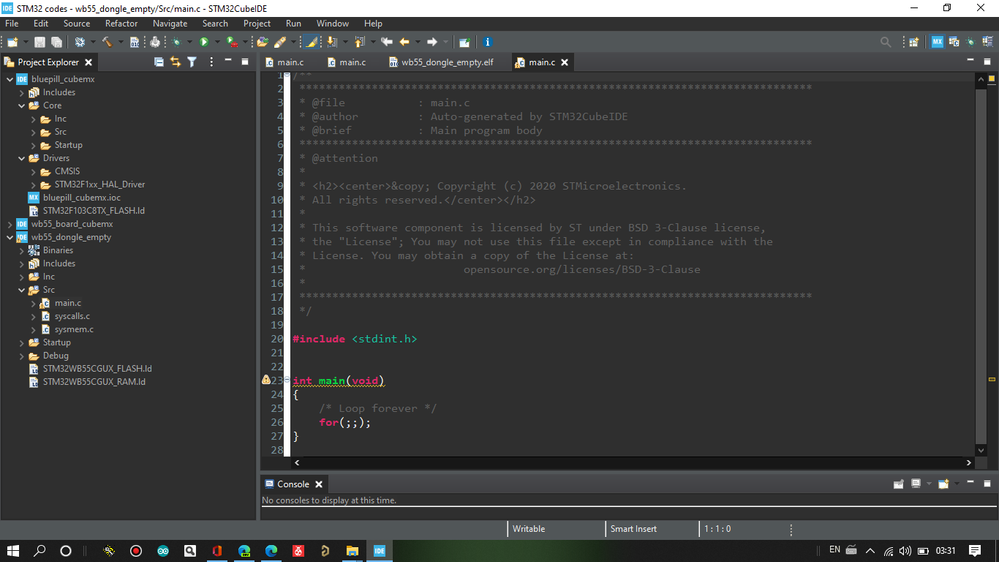The image size is (999, 562).
Task: Click the Open Perspective icon
Action: pos(914,42)
